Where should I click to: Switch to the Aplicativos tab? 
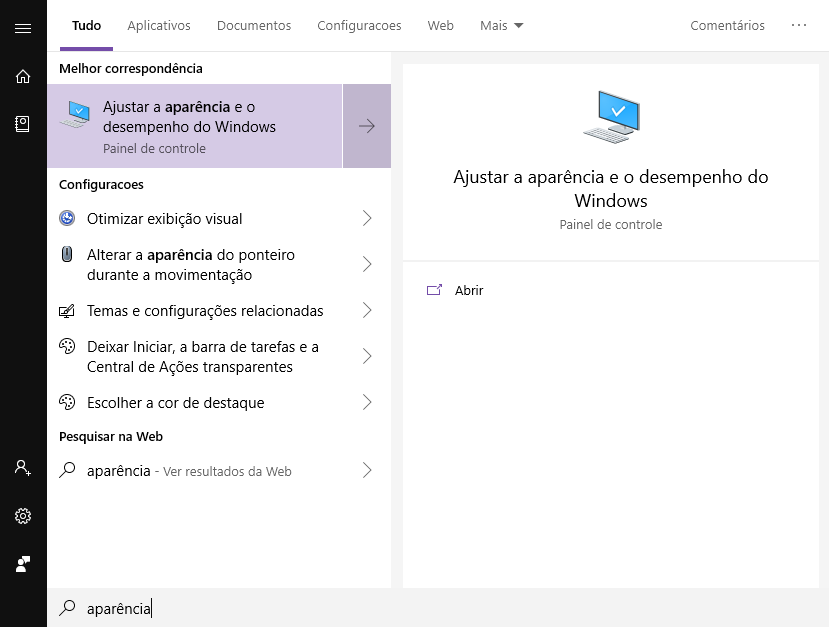[x=159, y=25]
